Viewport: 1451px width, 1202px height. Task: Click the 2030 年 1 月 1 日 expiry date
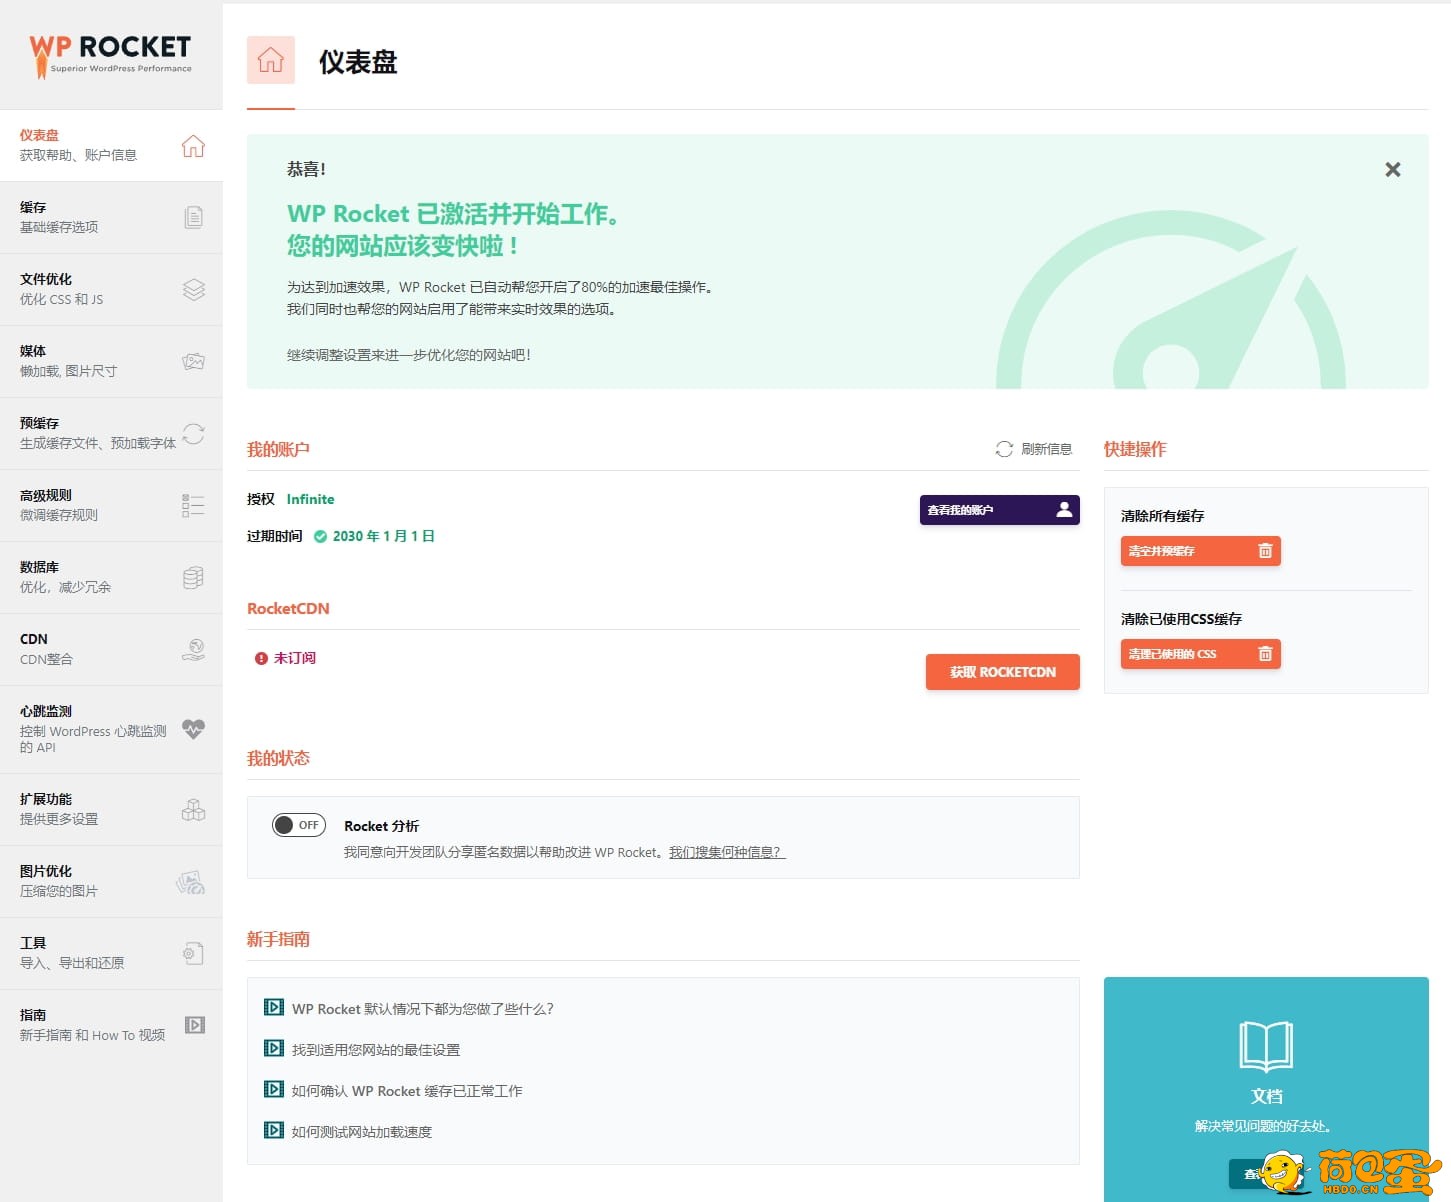pos(384,536)
